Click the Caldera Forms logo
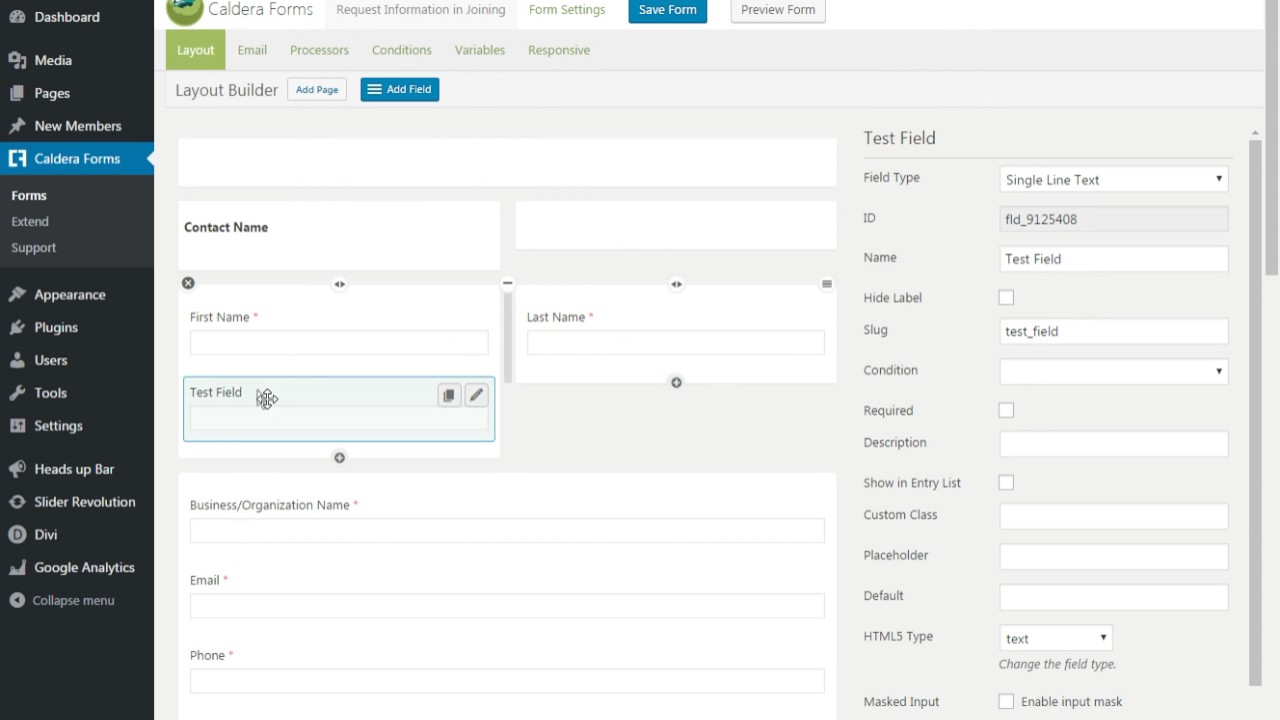1280x720 pixels. pos(185,11)
